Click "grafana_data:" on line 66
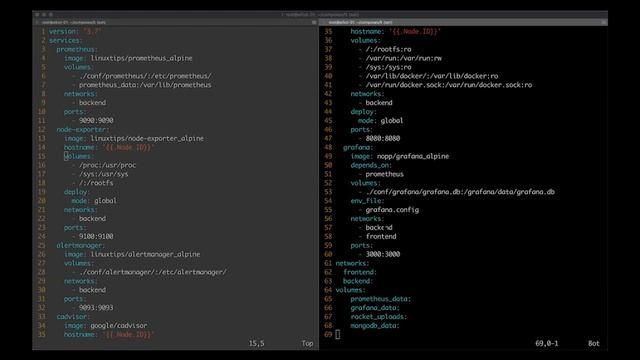Image resolution: width=640 pixels, height=360 pixels. 375,308
